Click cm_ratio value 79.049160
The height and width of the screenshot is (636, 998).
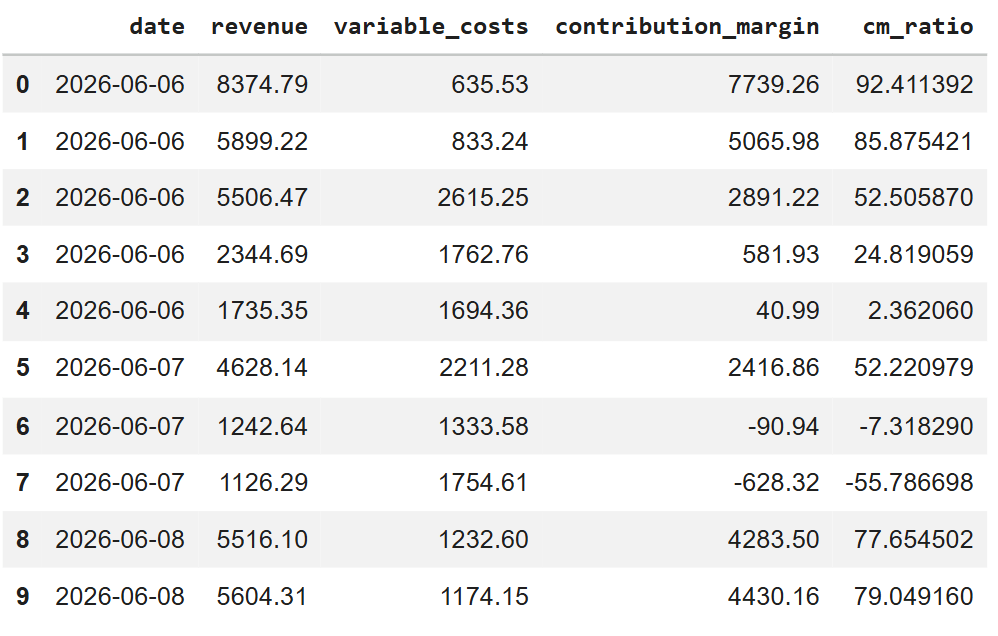tap(913, 597)
